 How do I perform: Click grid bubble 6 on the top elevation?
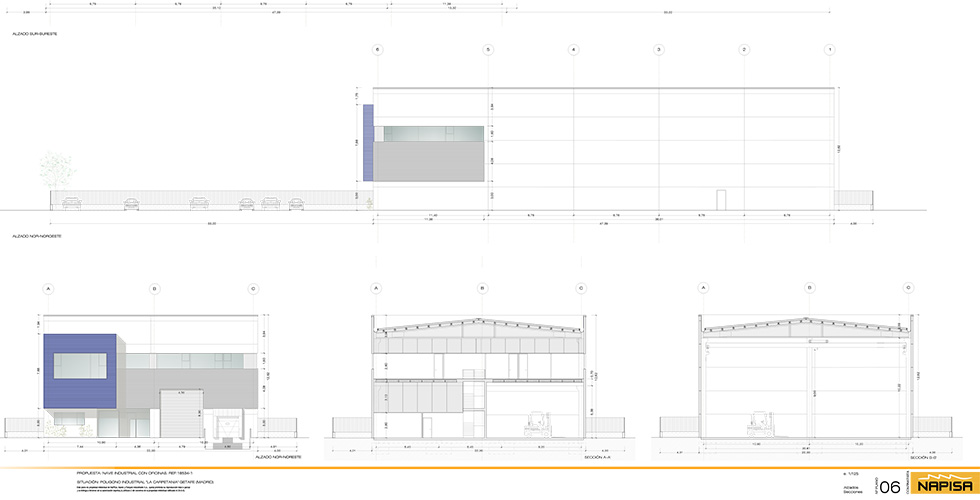click(x=377, y=49)
